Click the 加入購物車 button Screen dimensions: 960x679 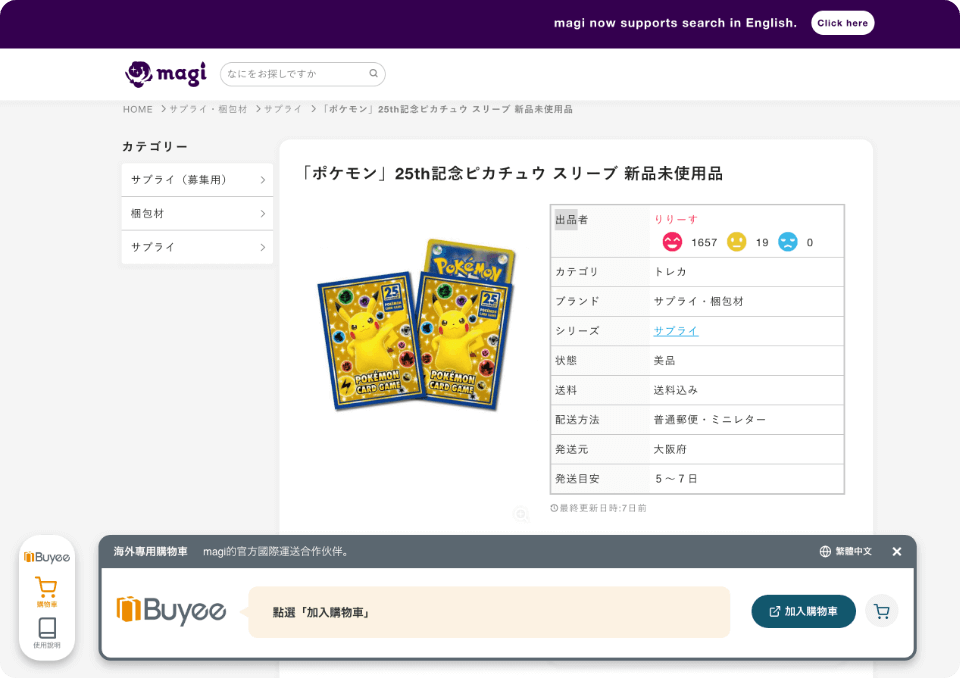[803, 611]
